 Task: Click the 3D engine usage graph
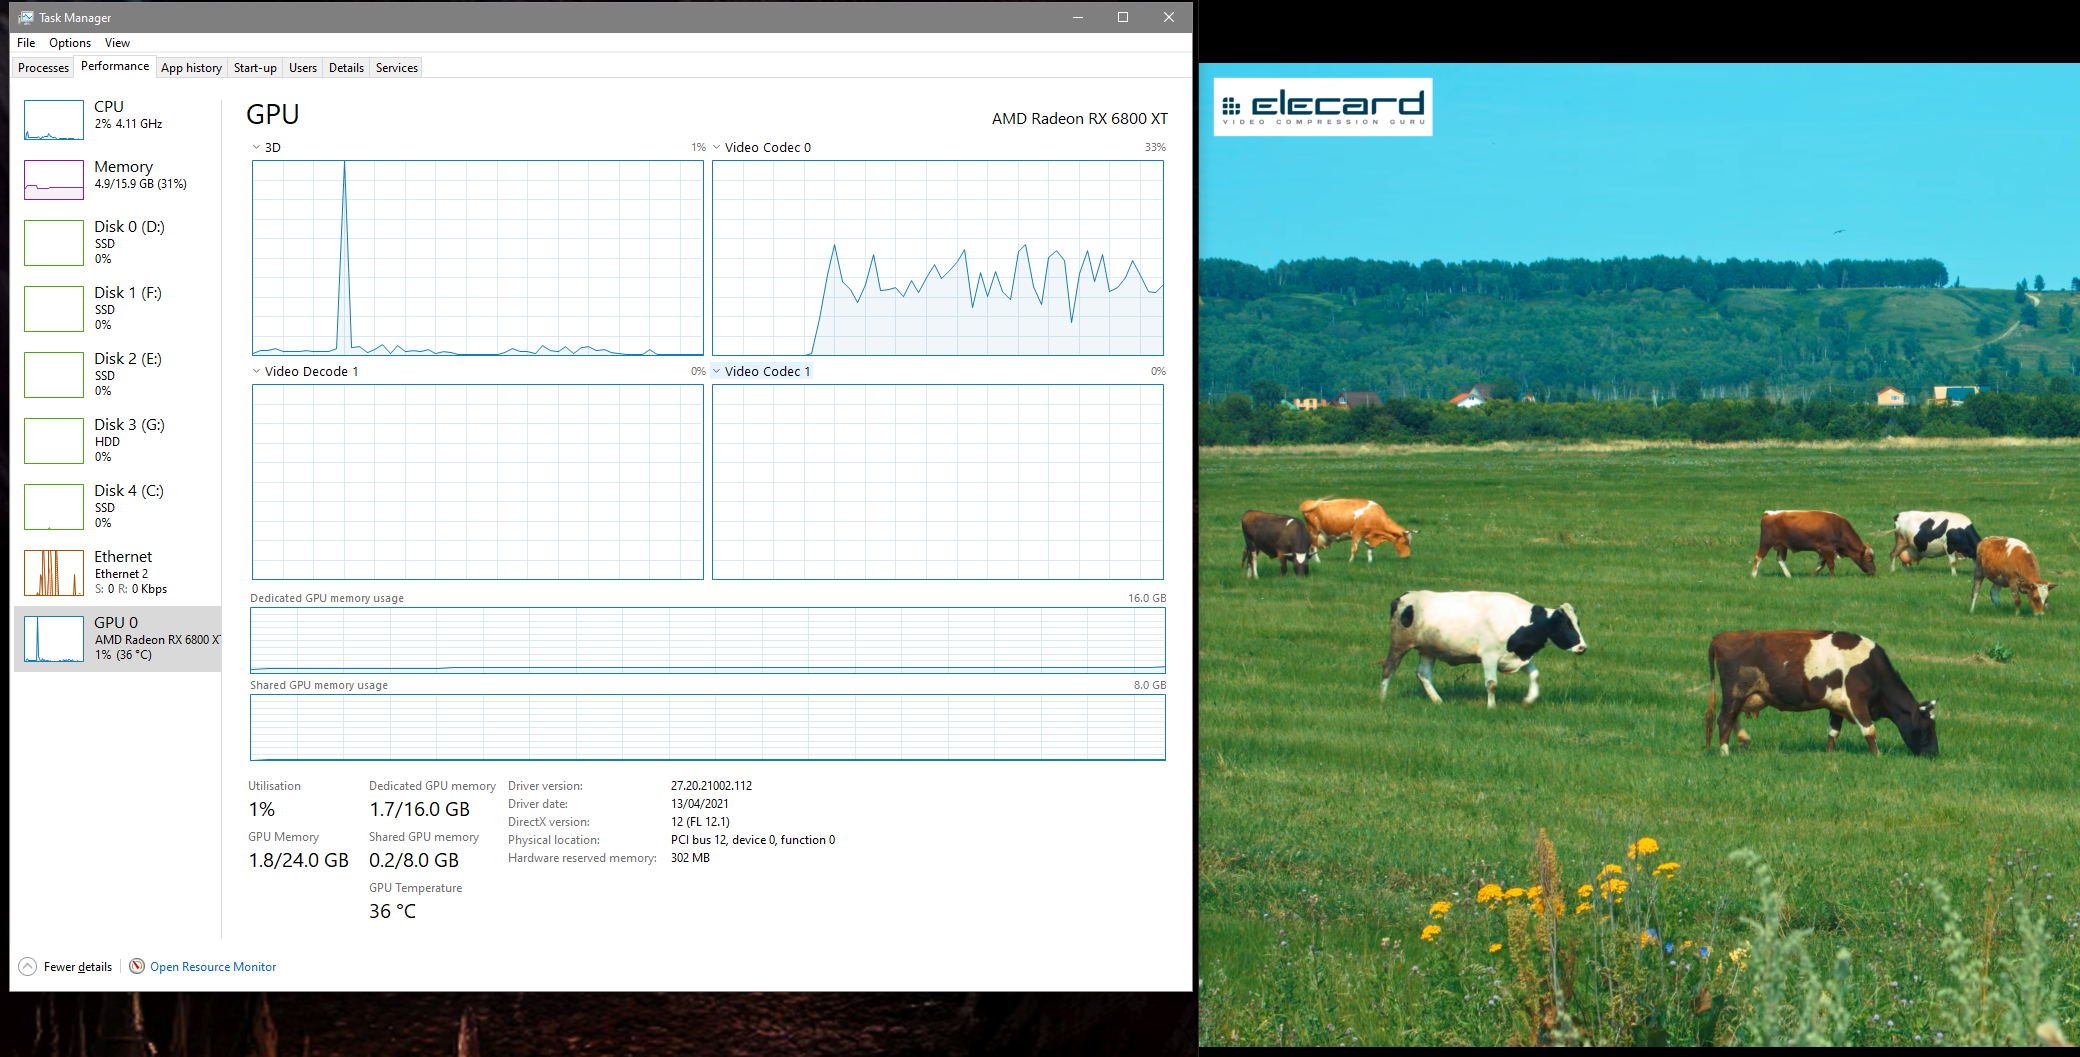point(478,258)
